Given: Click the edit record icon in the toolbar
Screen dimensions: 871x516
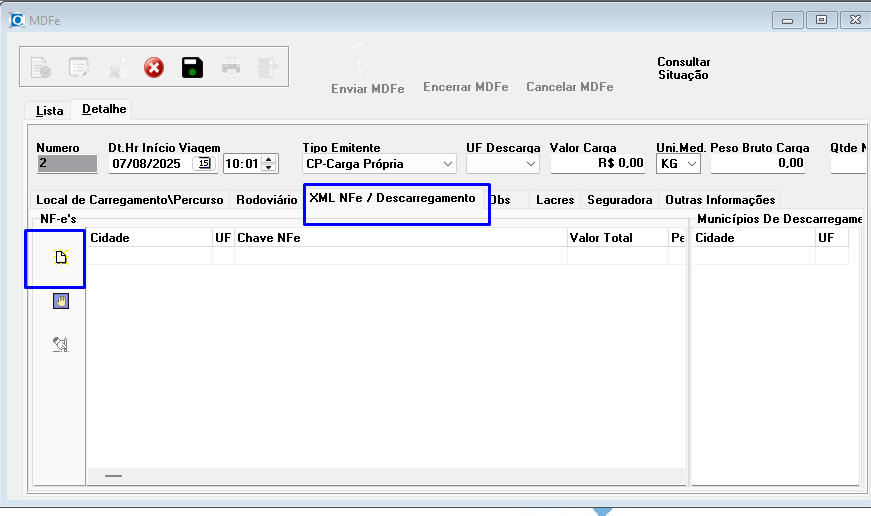Looking at the screenshot, I should 78,68.
